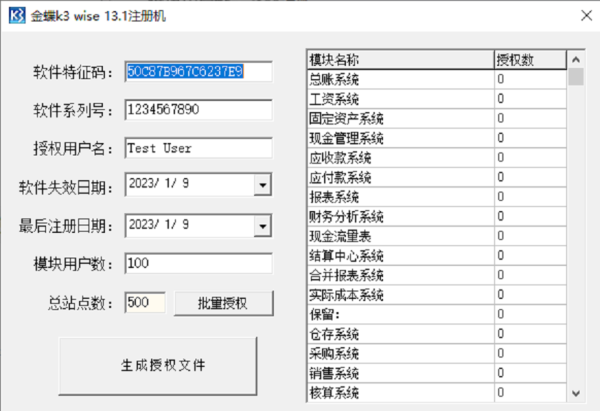Click the 授权数 cell for 合并报表系统
The width and height of the screenshot is (600, 411).
pos(530,275)
